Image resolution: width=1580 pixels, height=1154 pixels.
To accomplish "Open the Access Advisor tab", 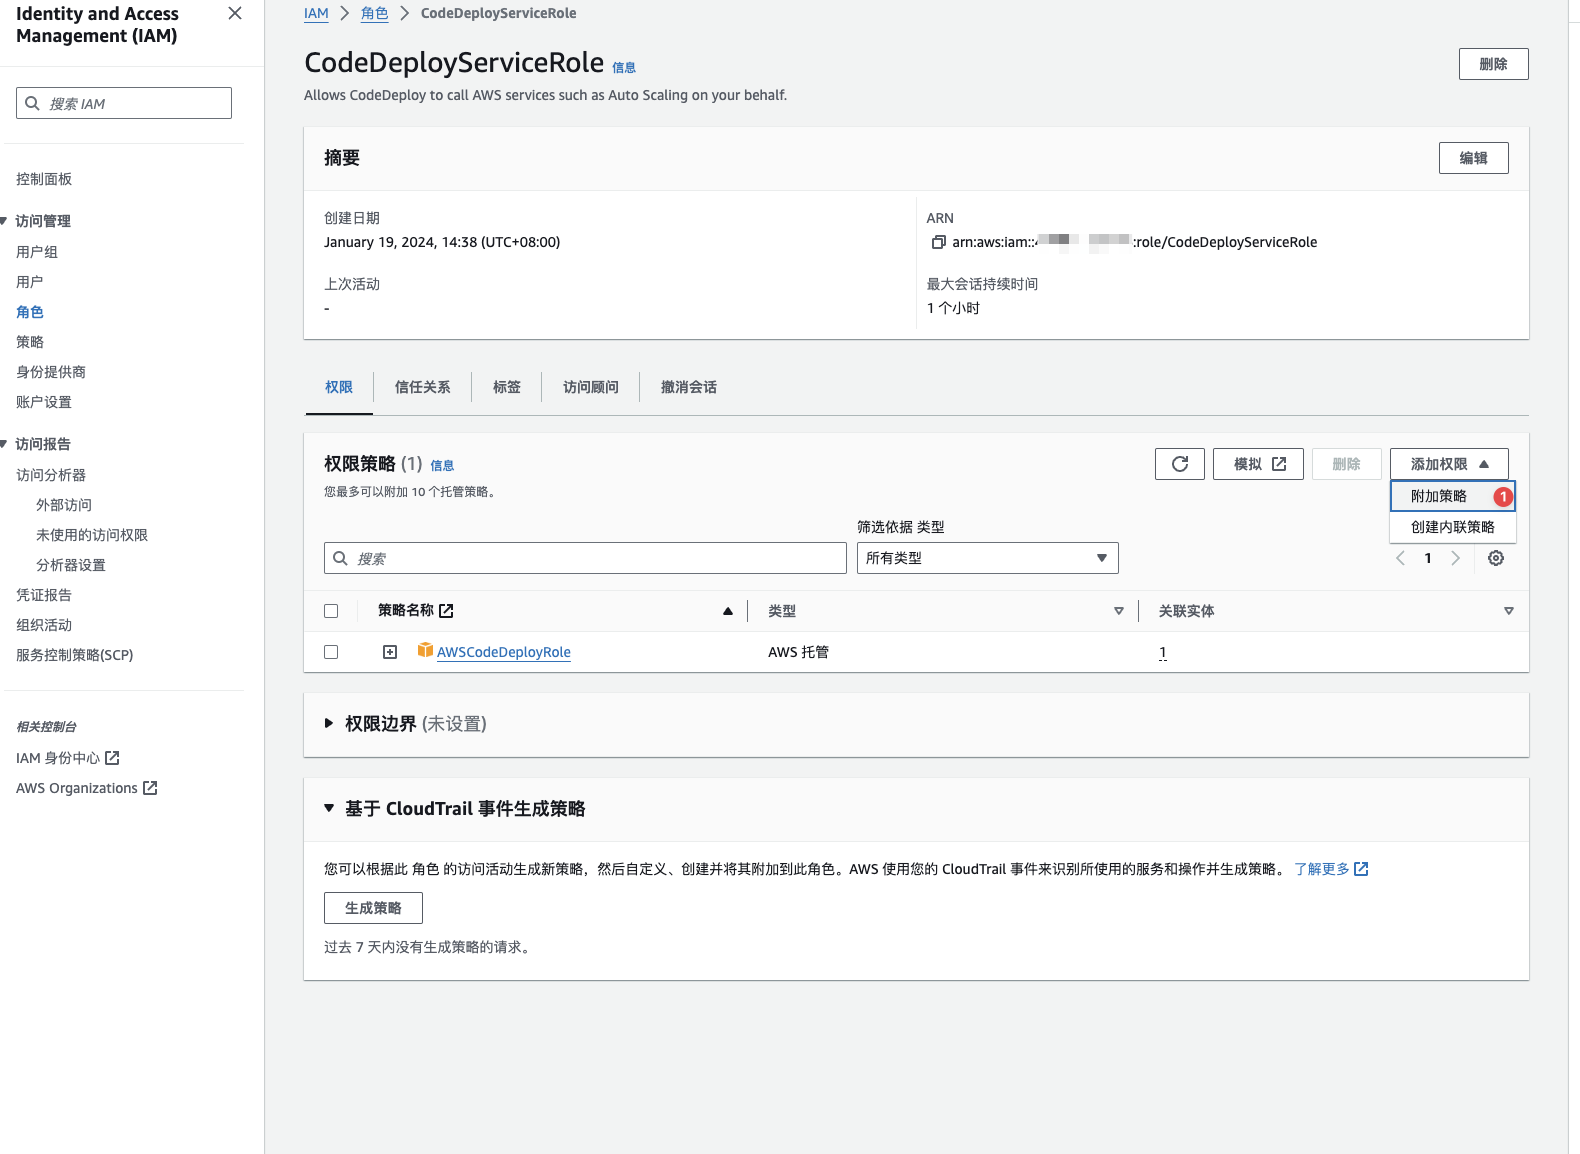I will pos(591,387).
